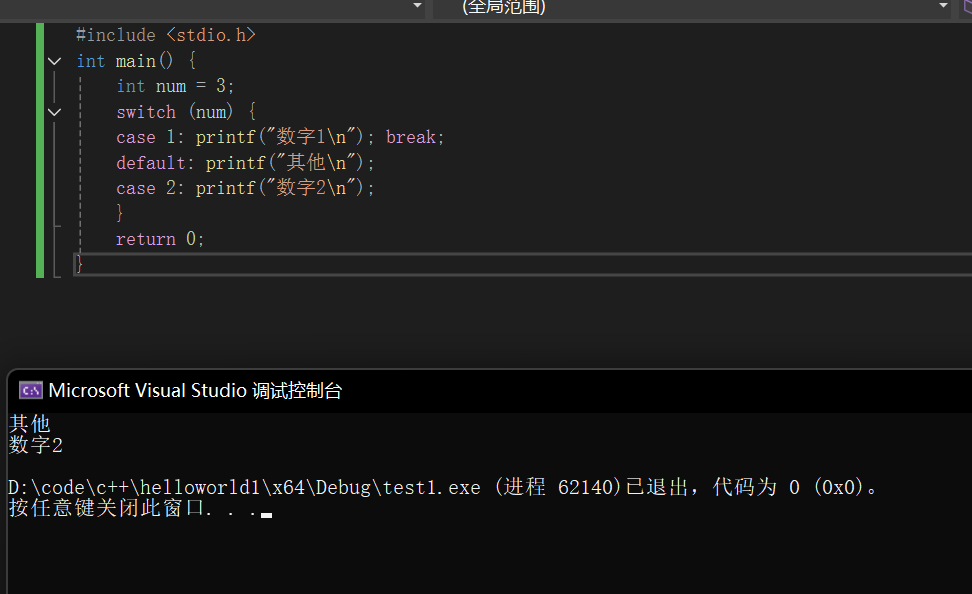Focus the Microsoft Visual Studio 调试控制台 title bar
This screenshot has width=972, height=594.
490,391
